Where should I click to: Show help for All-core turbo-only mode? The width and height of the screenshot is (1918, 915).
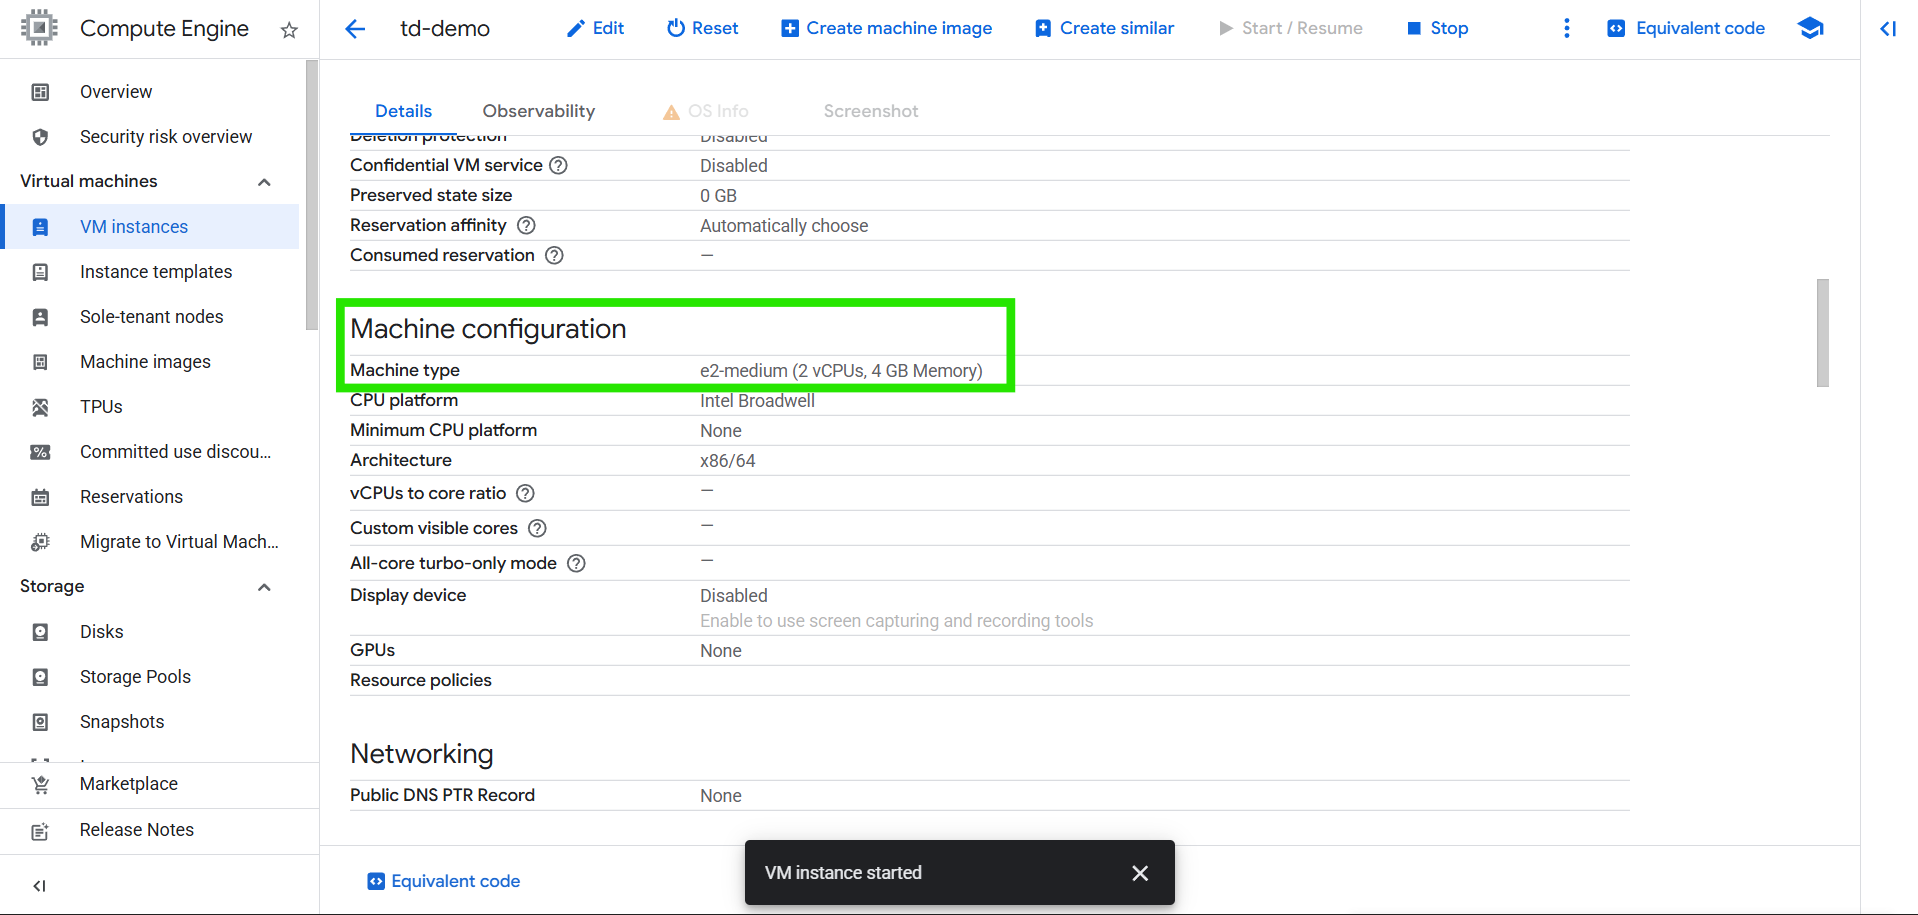pyautogui.click(x=576, y=563)
